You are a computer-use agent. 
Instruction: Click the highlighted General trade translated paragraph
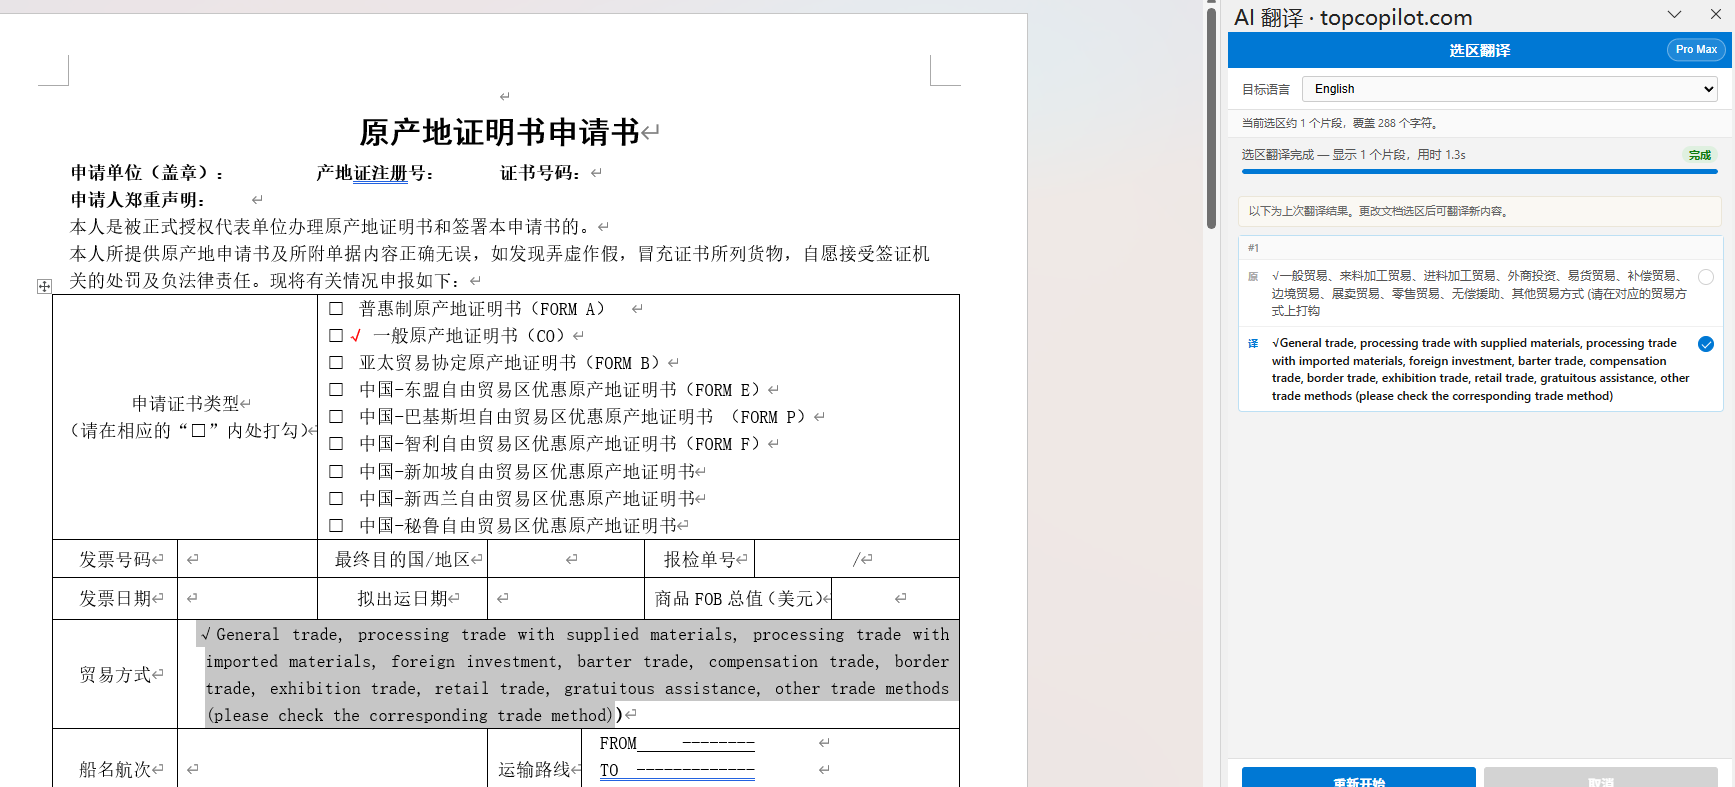(577, 675)
